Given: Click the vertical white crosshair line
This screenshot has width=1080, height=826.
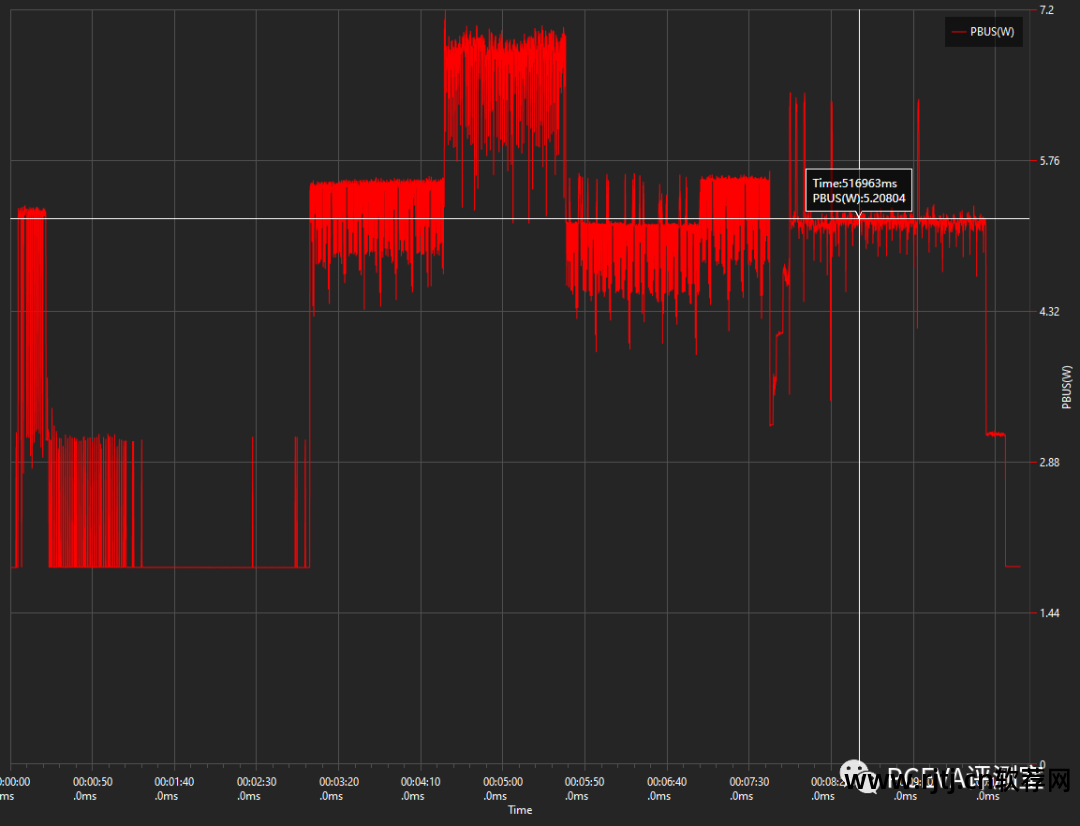Looking at the screenshot, I should pyautogui.click(x=861, y=500).
